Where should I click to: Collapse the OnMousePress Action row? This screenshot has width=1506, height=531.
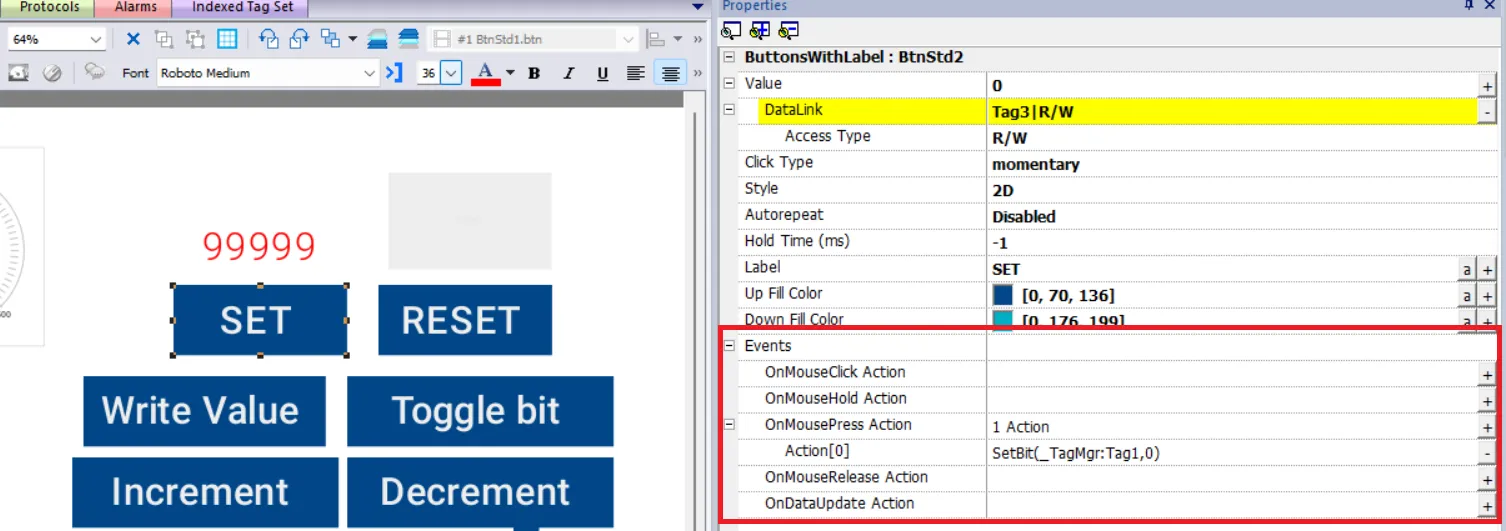coord(729,425)
